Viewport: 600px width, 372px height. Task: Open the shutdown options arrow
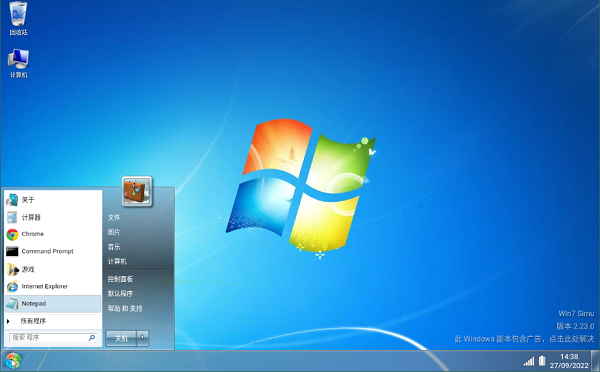click(x=142, y=338)
